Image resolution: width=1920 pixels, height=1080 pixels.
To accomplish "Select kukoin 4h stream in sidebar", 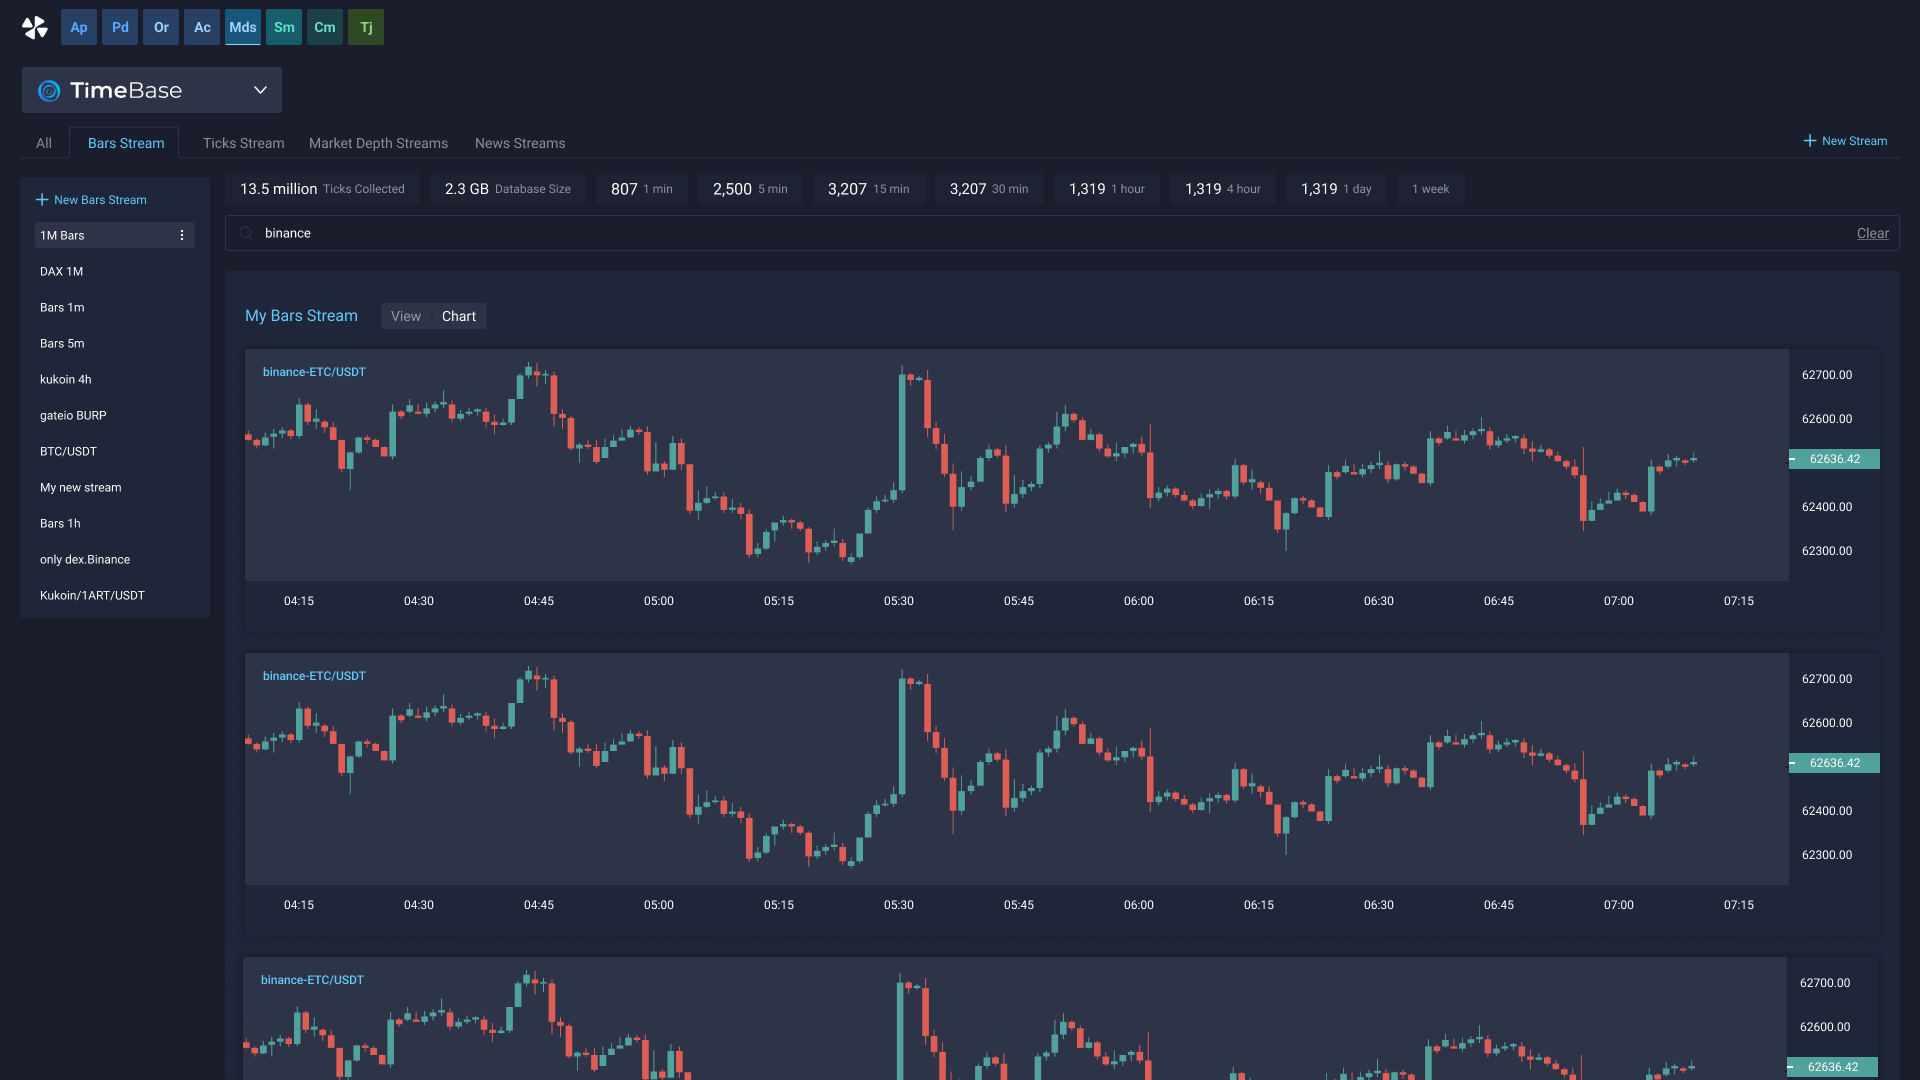I will pyautogui.click(x=66, y=379).
